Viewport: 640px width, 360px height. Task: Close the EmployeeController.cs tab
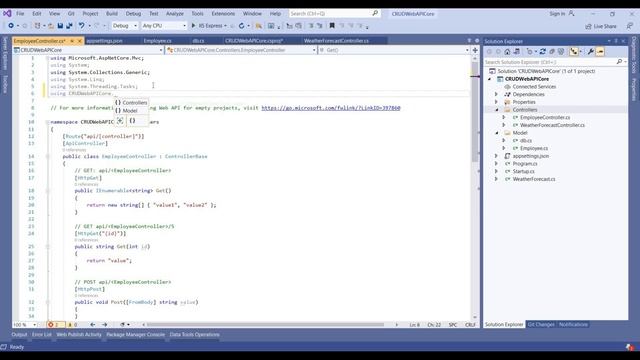(80, 41)
